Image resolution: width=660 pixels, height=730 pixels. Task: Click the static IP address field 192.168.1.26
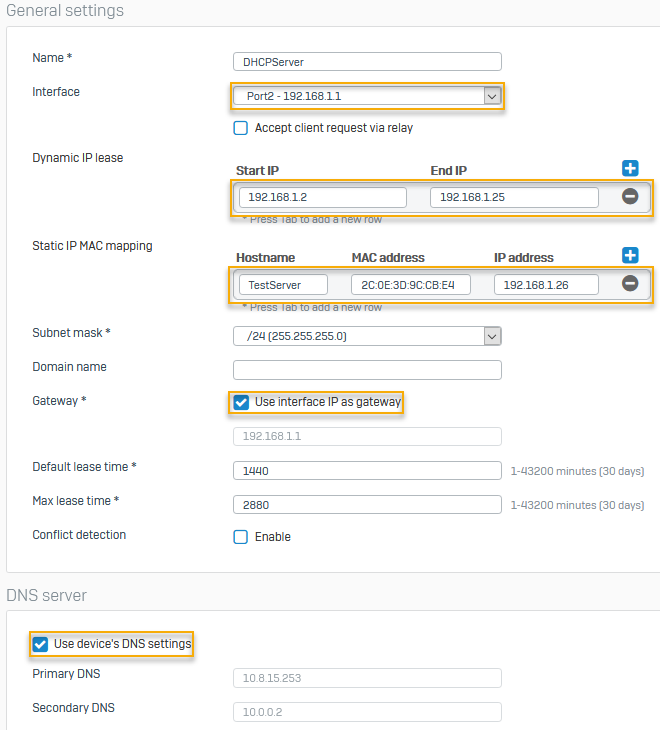546,285
